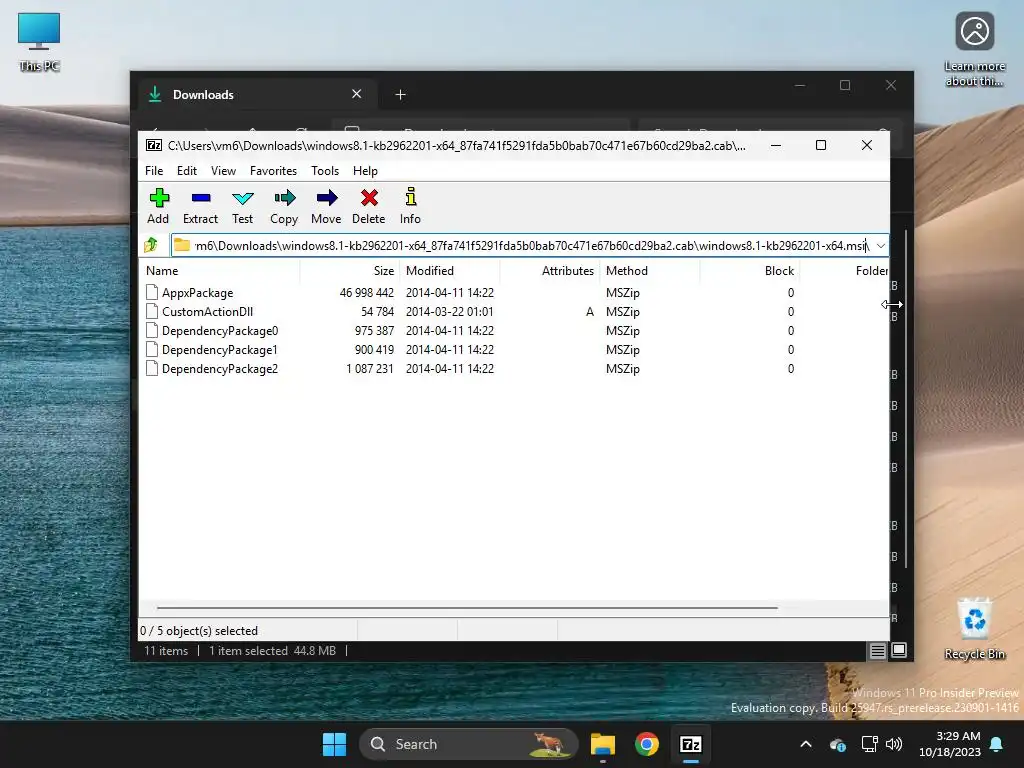Click the 7-Zip taskbar icon
Screen dimensions: 1024x768
tap(690, 744)
